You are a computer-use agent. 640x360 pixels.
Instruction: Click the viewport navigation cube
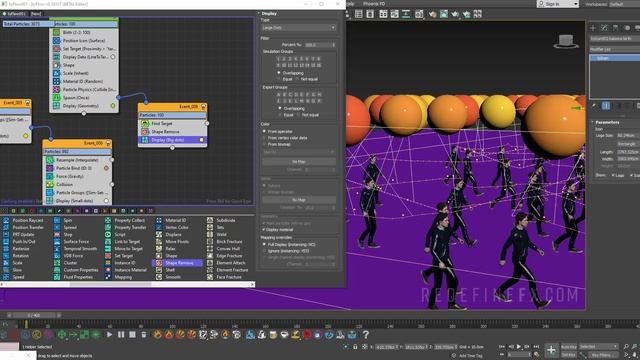click(x=566, y=41)
